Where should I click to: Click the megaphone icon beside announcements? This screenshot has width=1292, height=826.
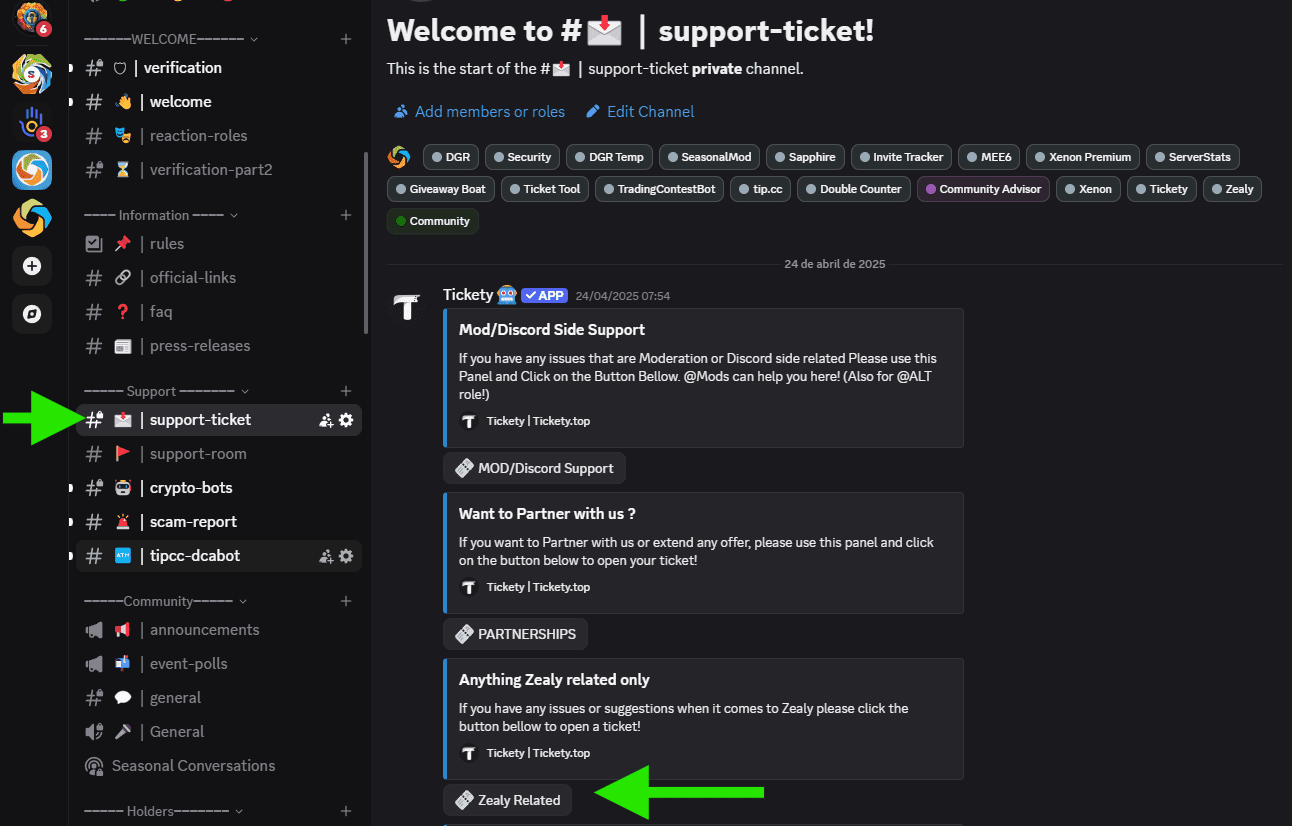pyautogui.click(x=93, y=630)
